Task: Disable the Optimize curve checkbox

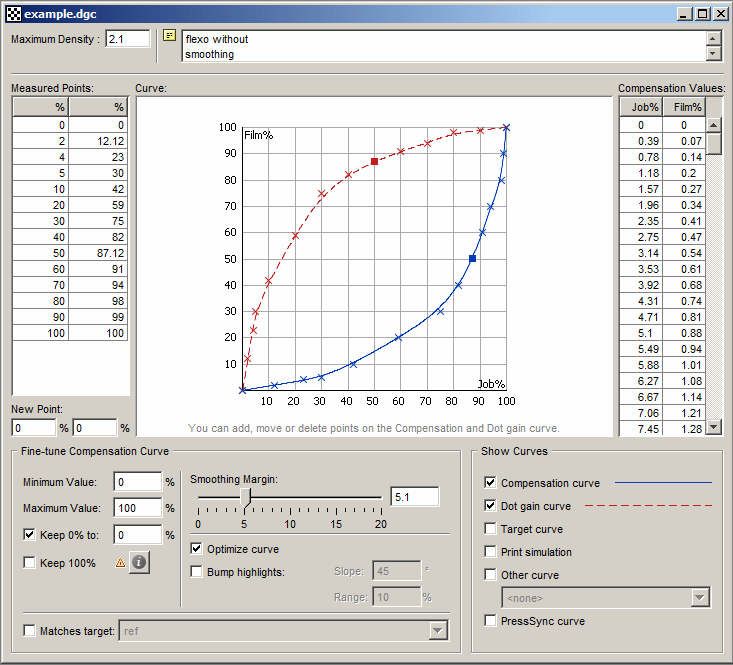Action: pos(196,548)
